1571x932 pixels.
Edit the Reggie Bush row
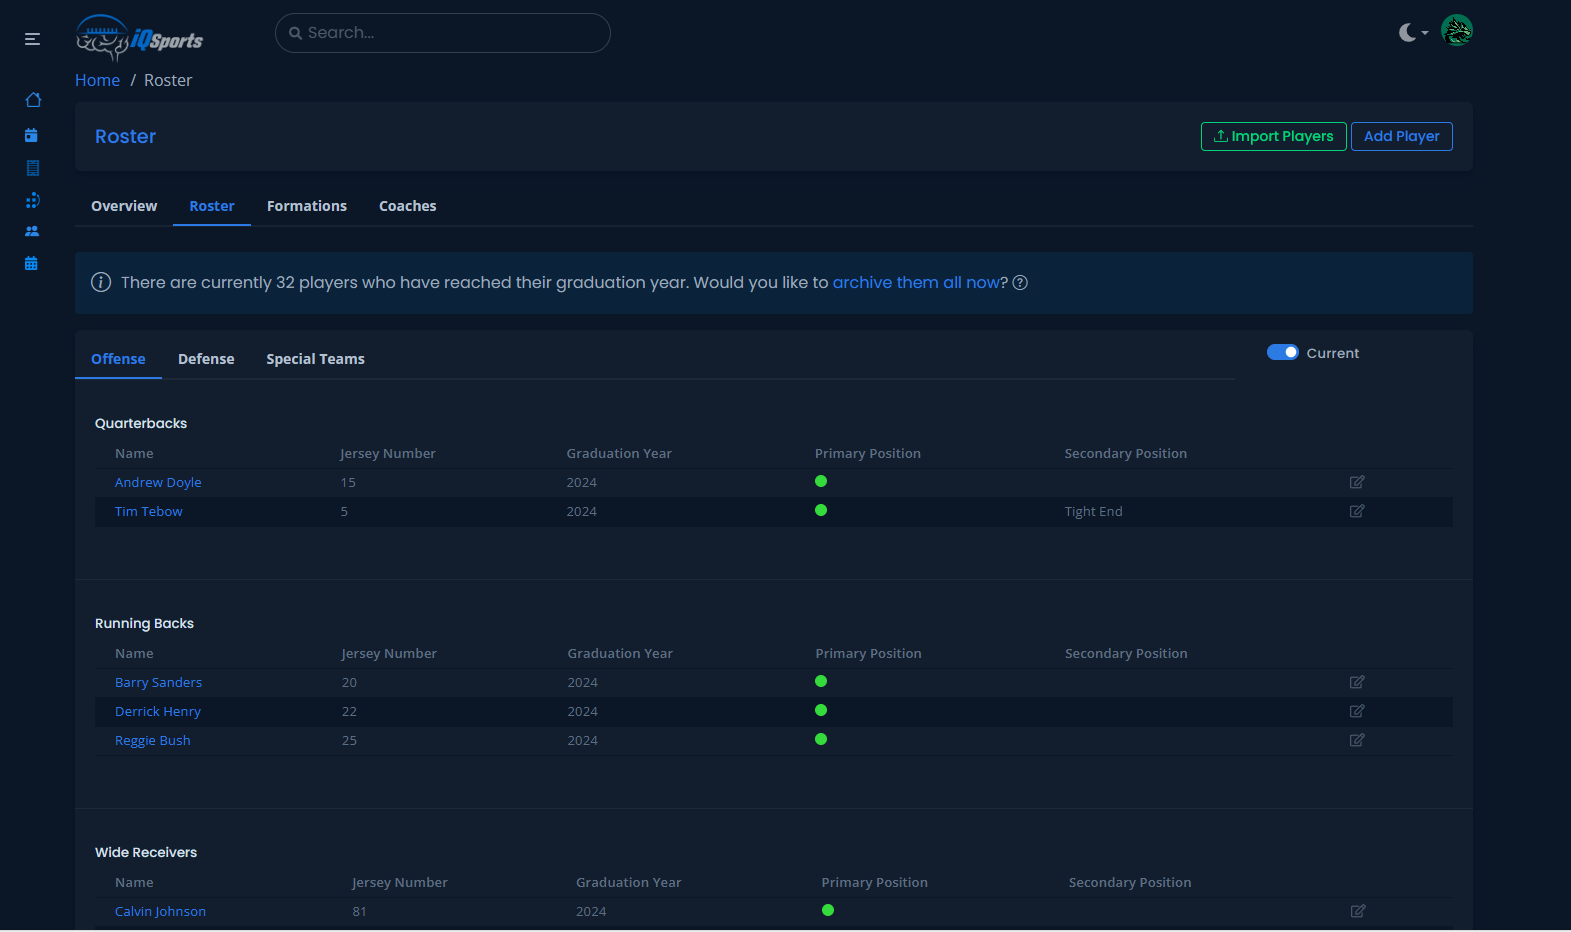pos(1357,740)
